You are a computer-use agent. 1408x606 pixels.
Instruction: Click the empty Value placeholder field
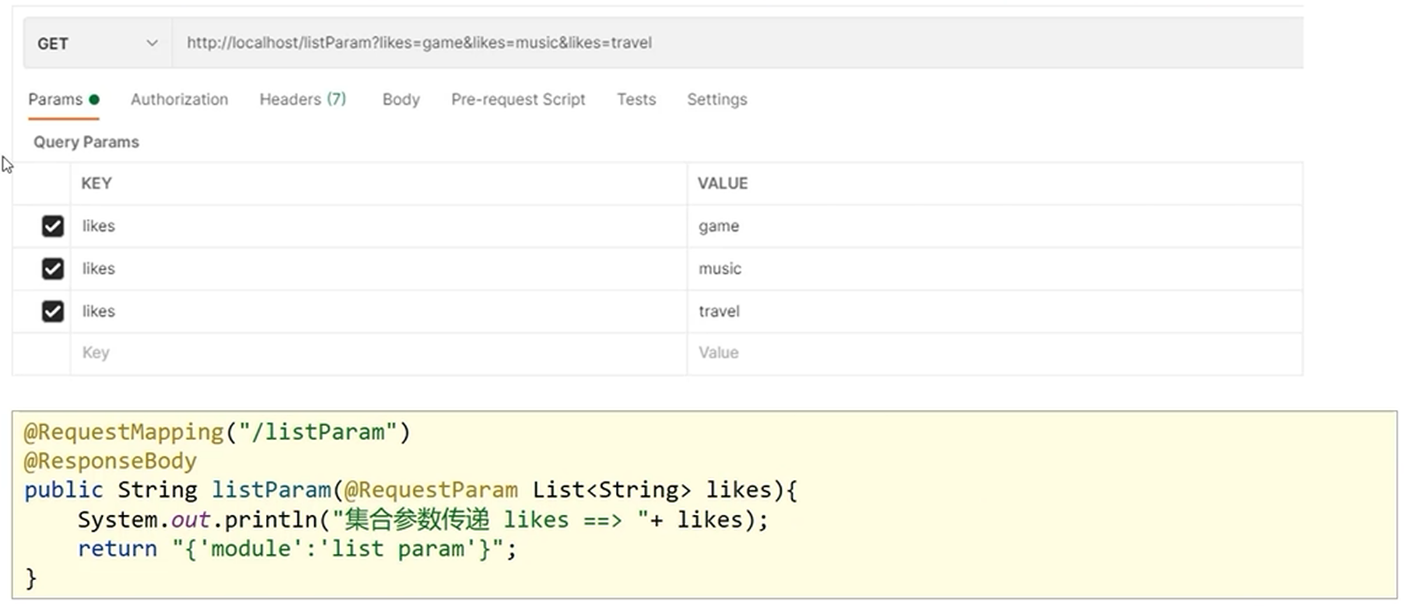[995, 353]
